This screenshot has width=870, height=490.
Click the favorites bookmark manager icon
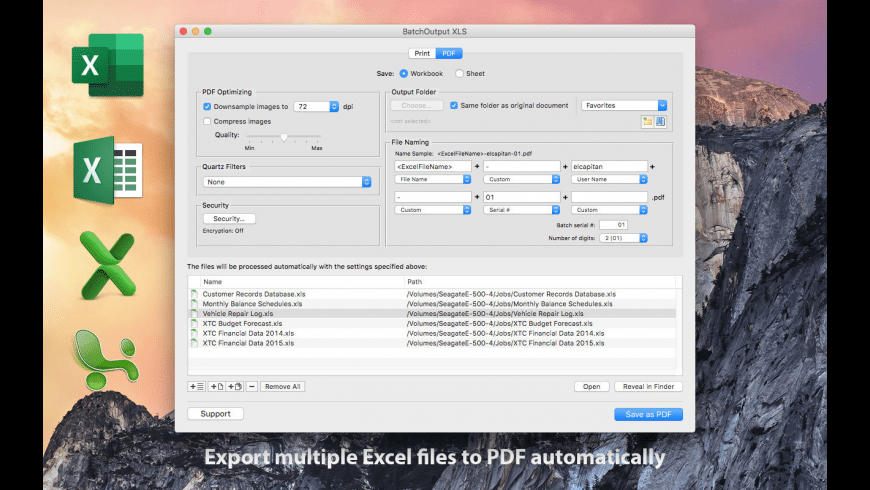coord(661,122)
